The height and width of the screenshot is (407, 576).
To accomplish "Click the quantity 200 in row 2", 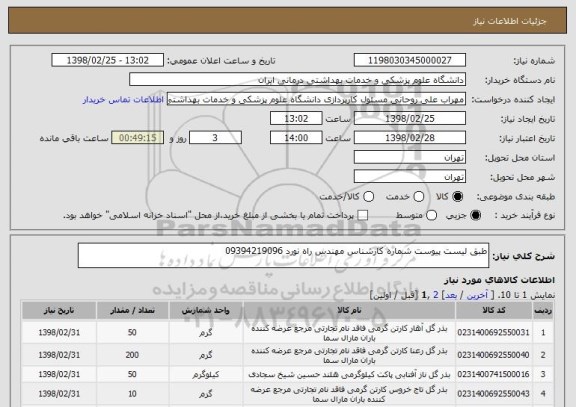I will pyautogui.click(x=132, y=355).
